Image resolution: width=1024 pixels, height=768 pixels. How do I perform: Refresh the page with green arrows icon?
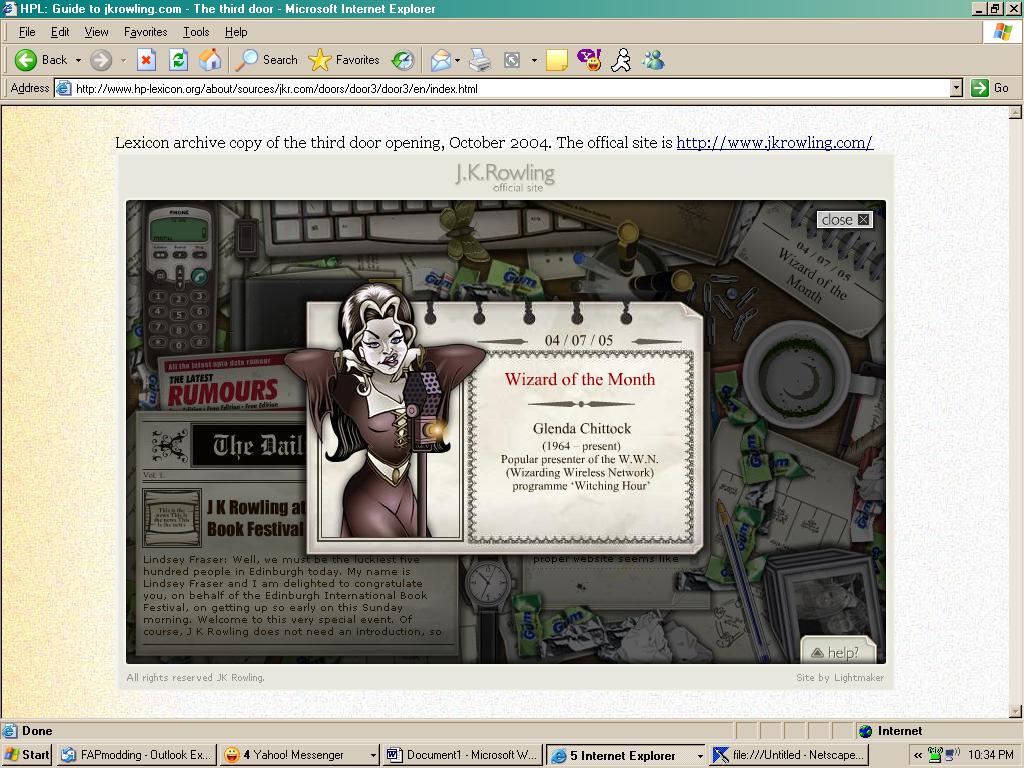(x=178, y=60)
